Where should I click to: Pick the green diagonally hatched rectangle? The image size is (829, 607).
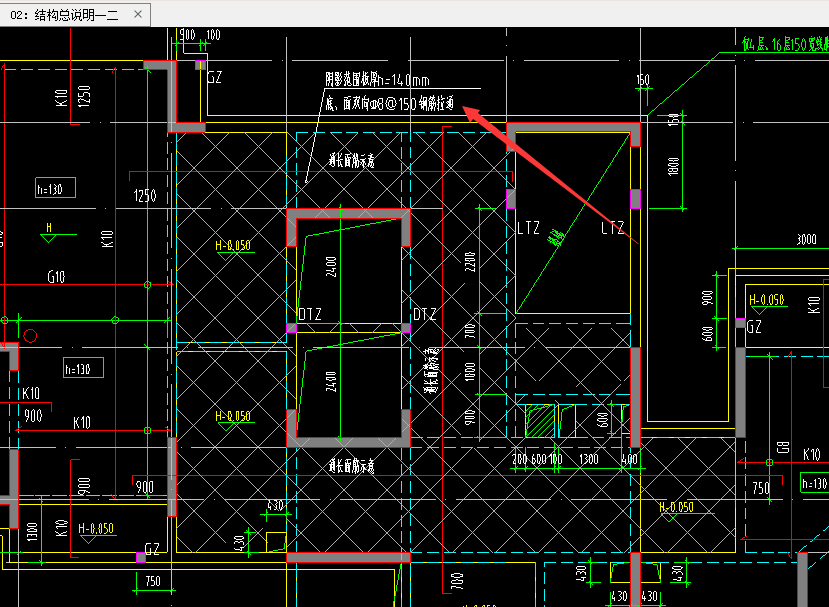pos(539,421)
